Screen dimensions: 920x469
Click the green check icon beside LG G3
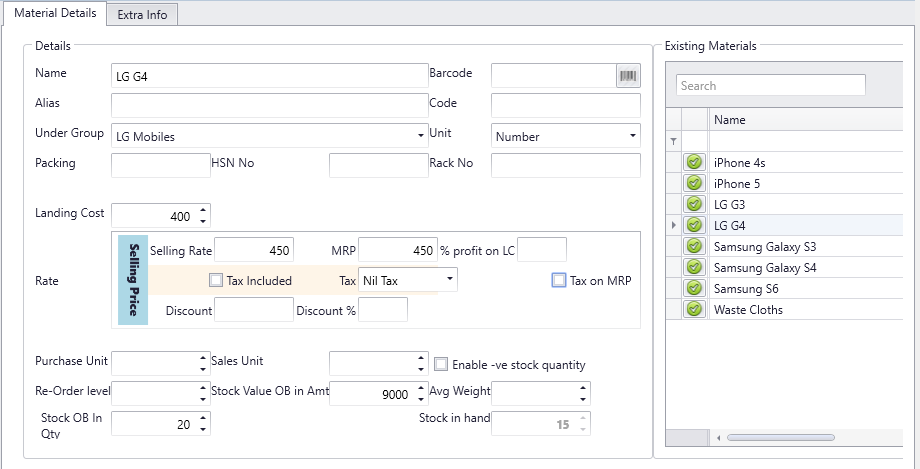(694, 204)
